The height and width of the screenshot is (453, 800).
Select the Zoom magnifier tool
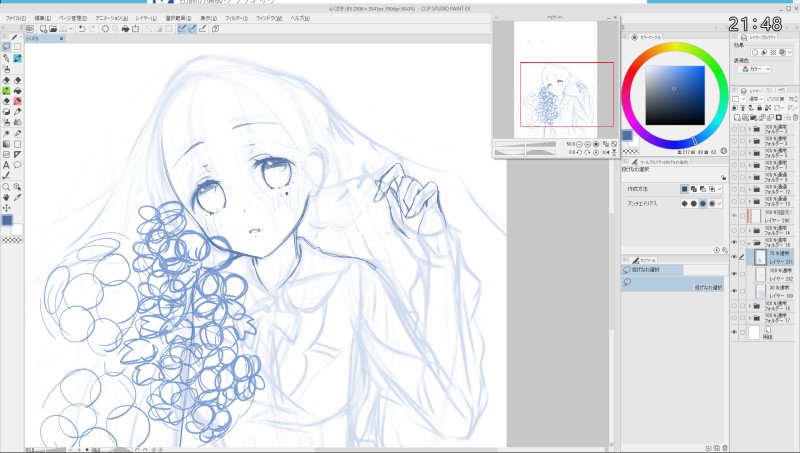pos(6,187)
